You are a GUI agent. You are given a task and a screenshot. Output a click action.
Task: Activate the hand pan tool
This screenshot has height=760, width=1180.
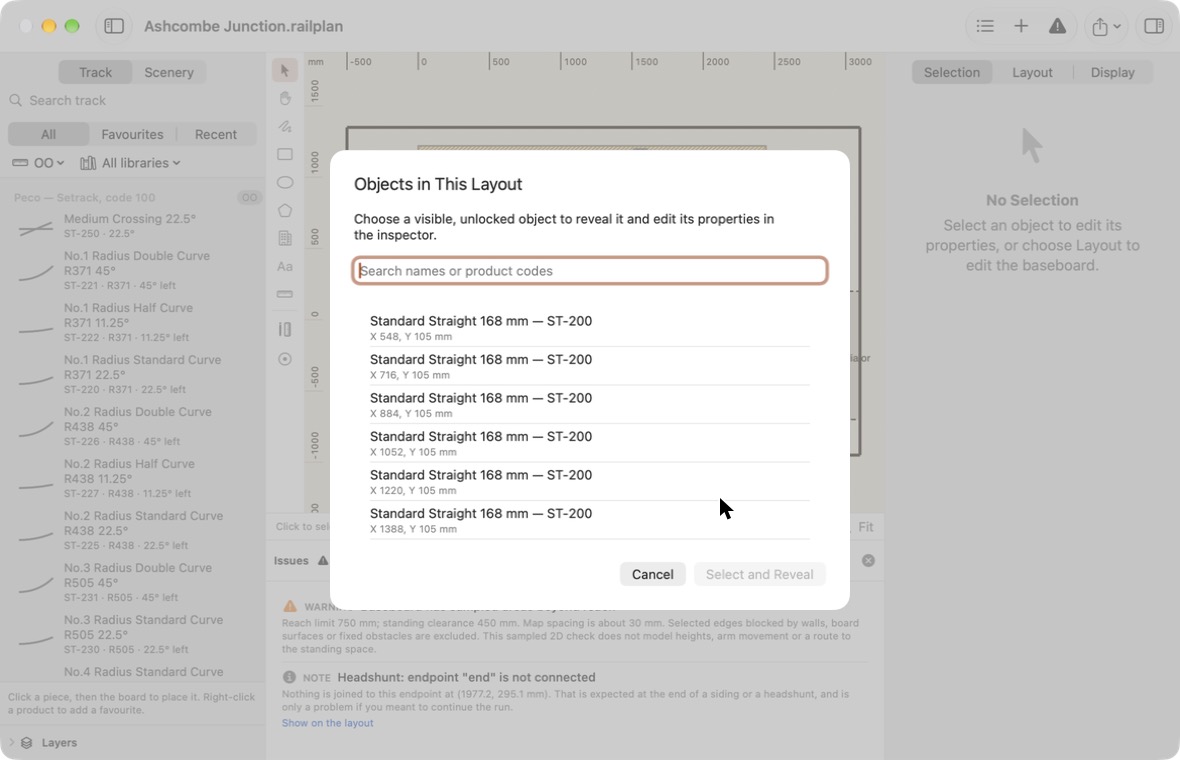point(284,98)
